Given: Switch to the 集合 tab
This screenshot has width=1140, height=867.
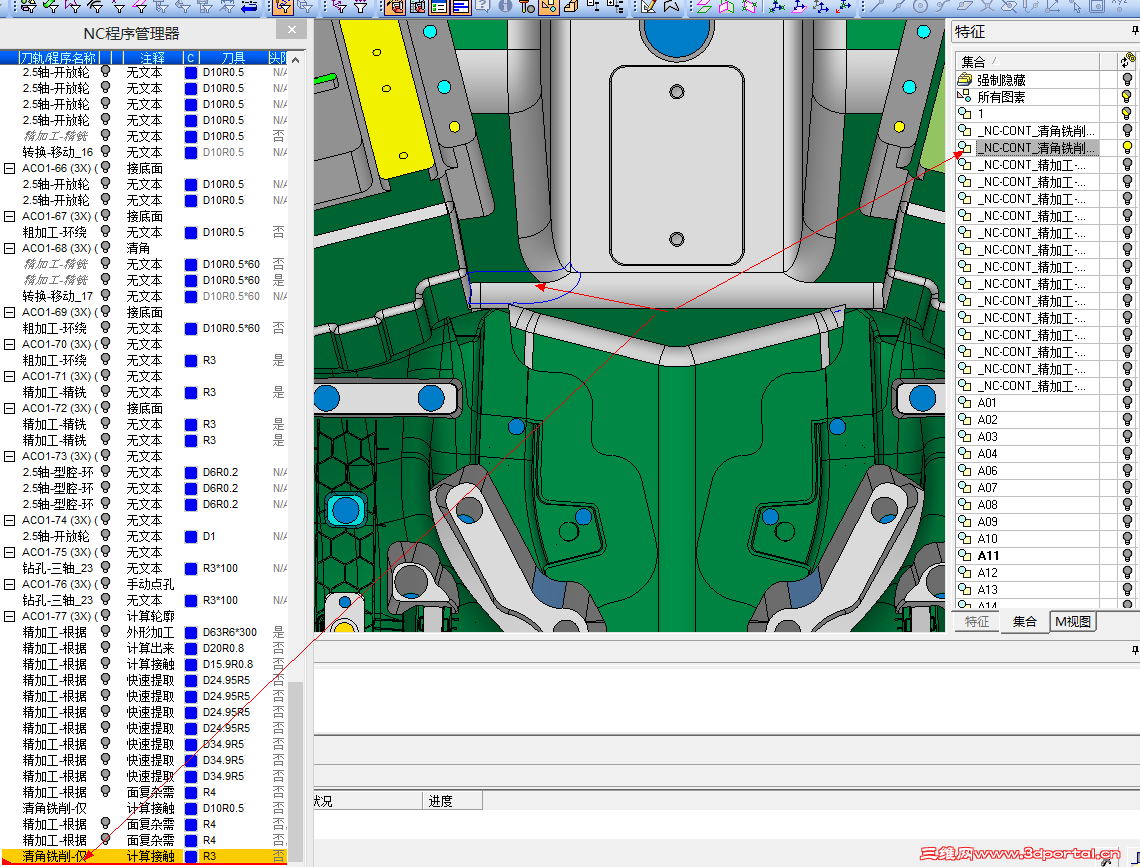Looking at the screenshot, I should (x=1024, y=621).
